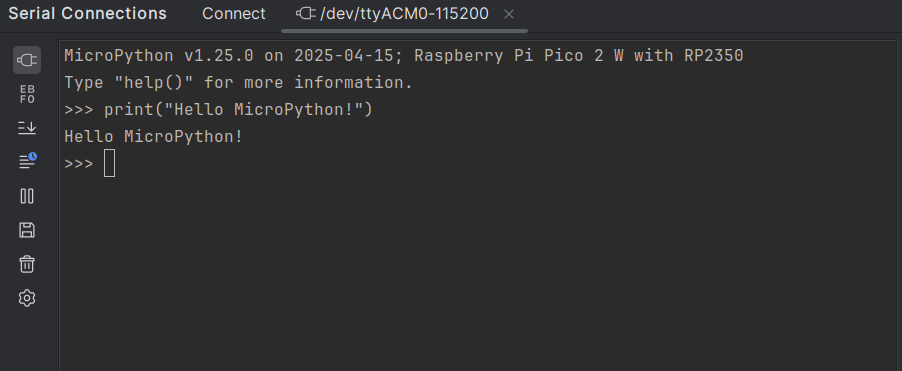Close the /dev/ttyACM0-115200 tab
This screenshot has height=371, width=902.
point(509,14)
